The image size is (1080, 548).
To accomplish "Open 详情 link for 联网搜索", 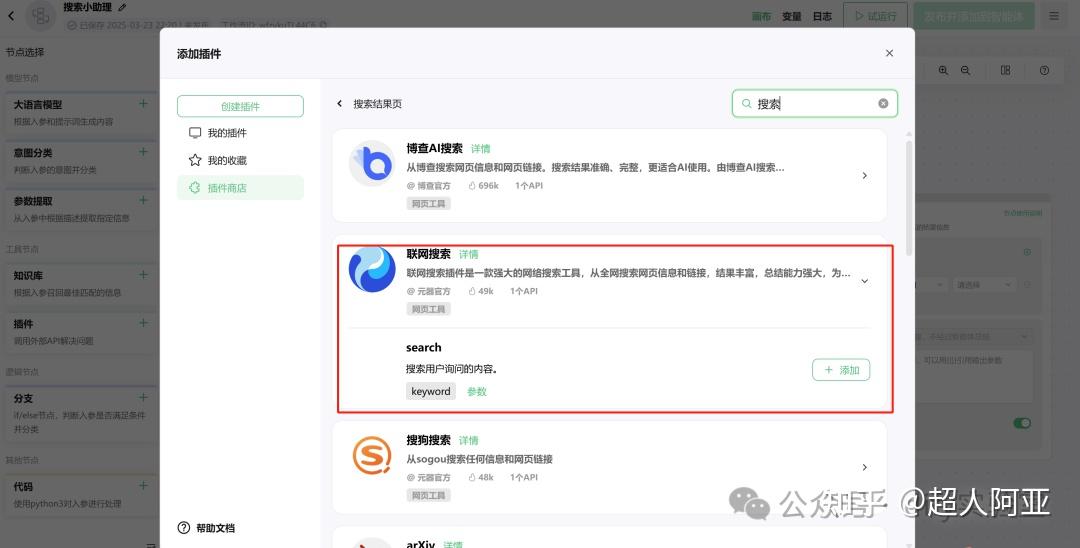I will pyautogui.click(x=468, y=255).
